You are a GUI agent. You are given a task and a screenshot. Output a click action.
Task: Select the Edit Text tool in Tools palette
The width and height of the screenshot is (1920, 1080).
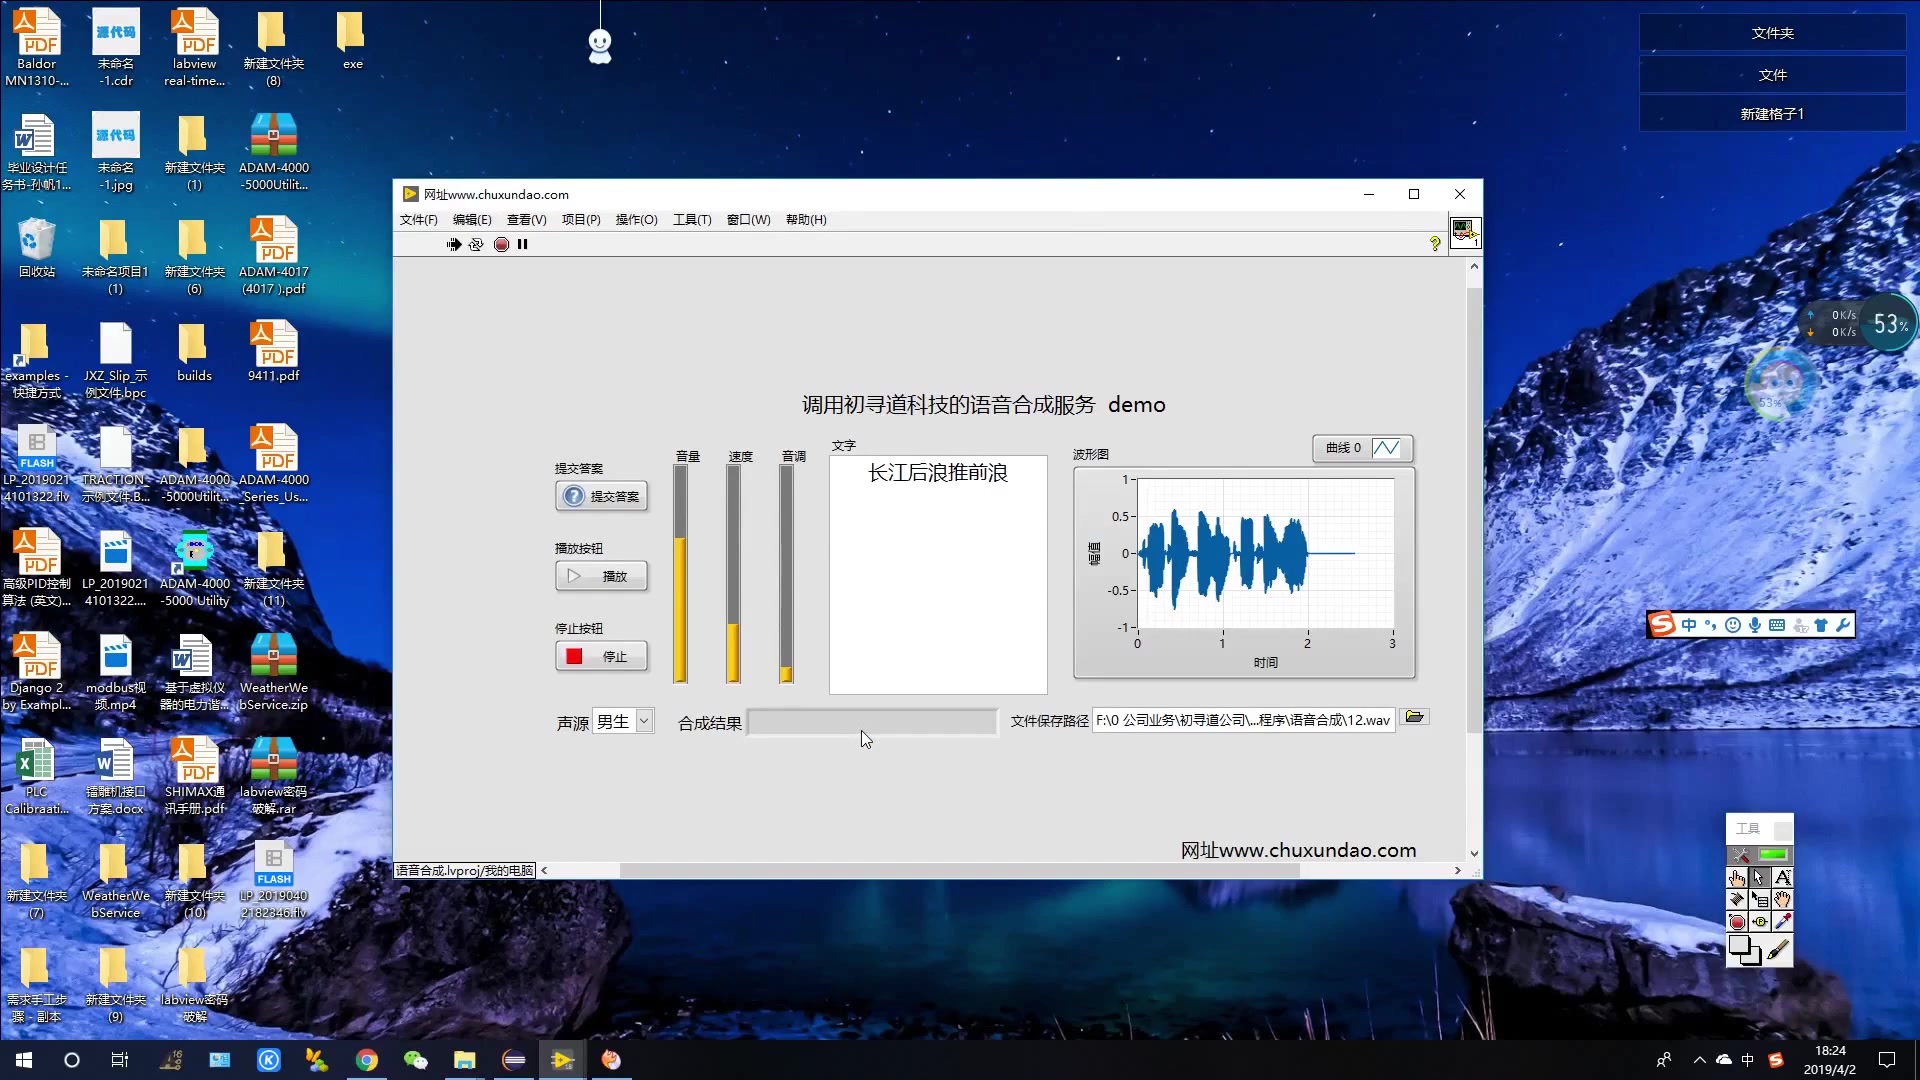click(1783, 878)
